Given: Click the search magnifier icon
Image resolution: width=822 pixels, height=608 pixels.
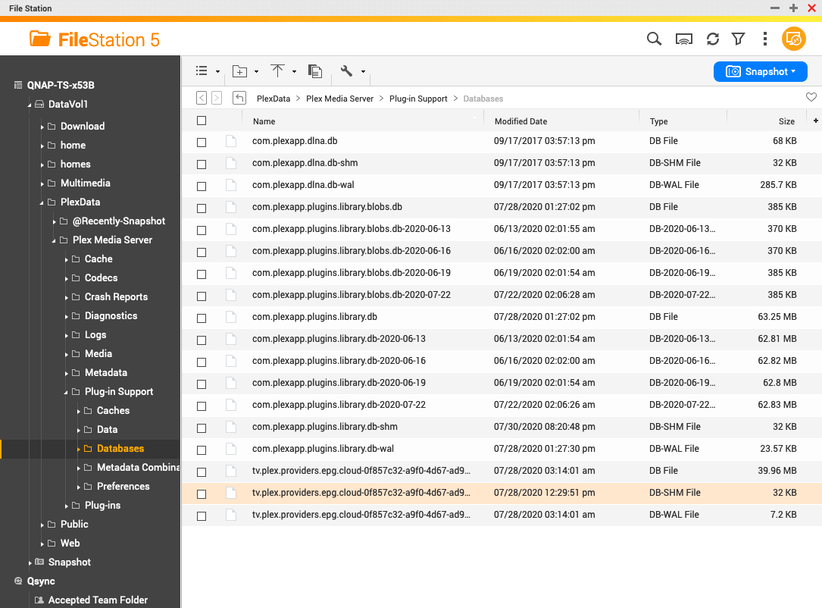Looking at the screenshot, I should coord(654,39).
